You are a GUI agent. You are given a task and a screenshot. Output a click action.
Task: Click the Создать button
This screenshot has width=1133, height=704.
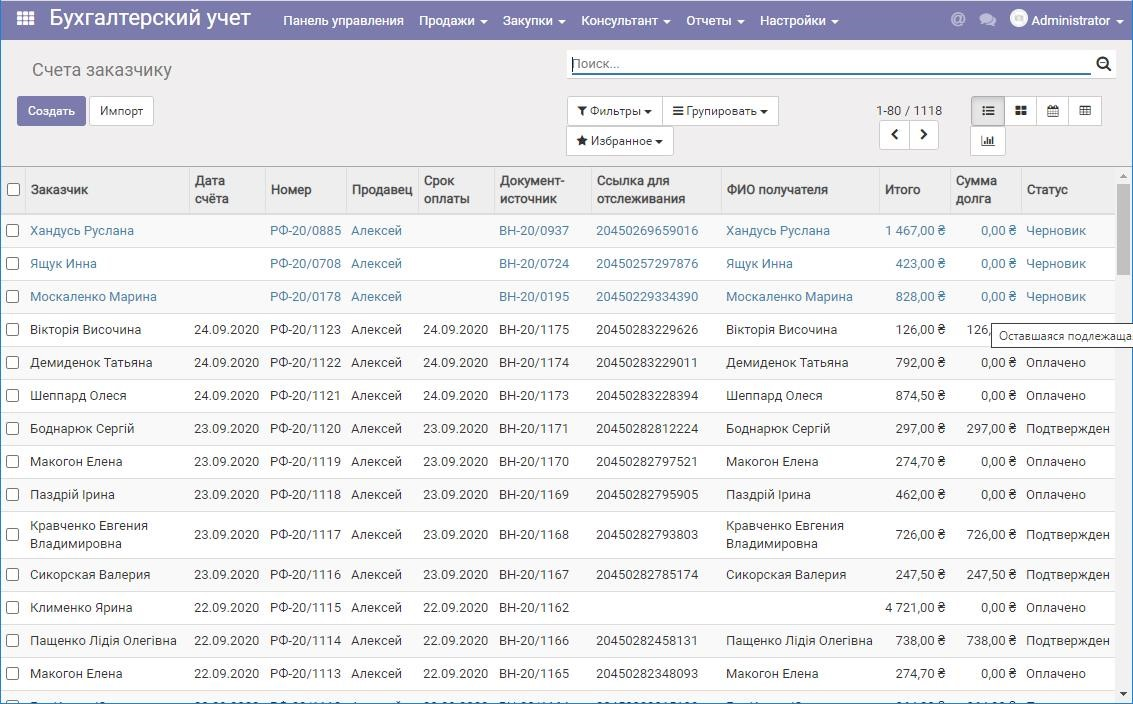(x=51, y=111)
